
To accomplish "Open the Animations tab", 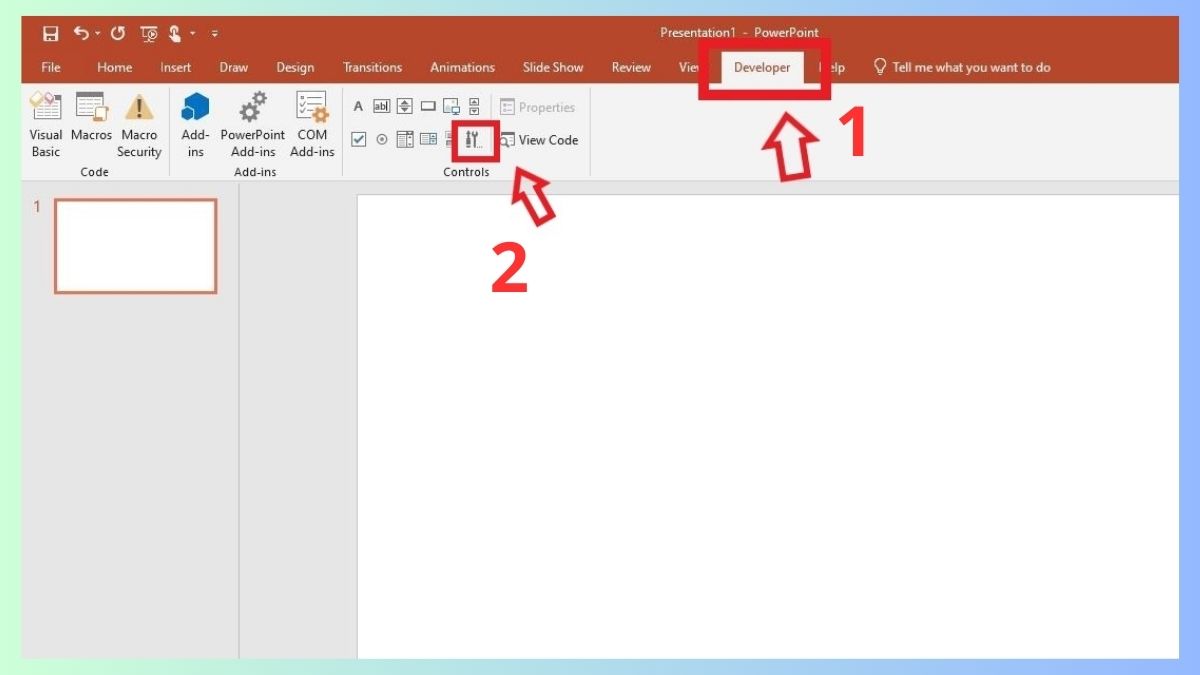I will (462, 67).
